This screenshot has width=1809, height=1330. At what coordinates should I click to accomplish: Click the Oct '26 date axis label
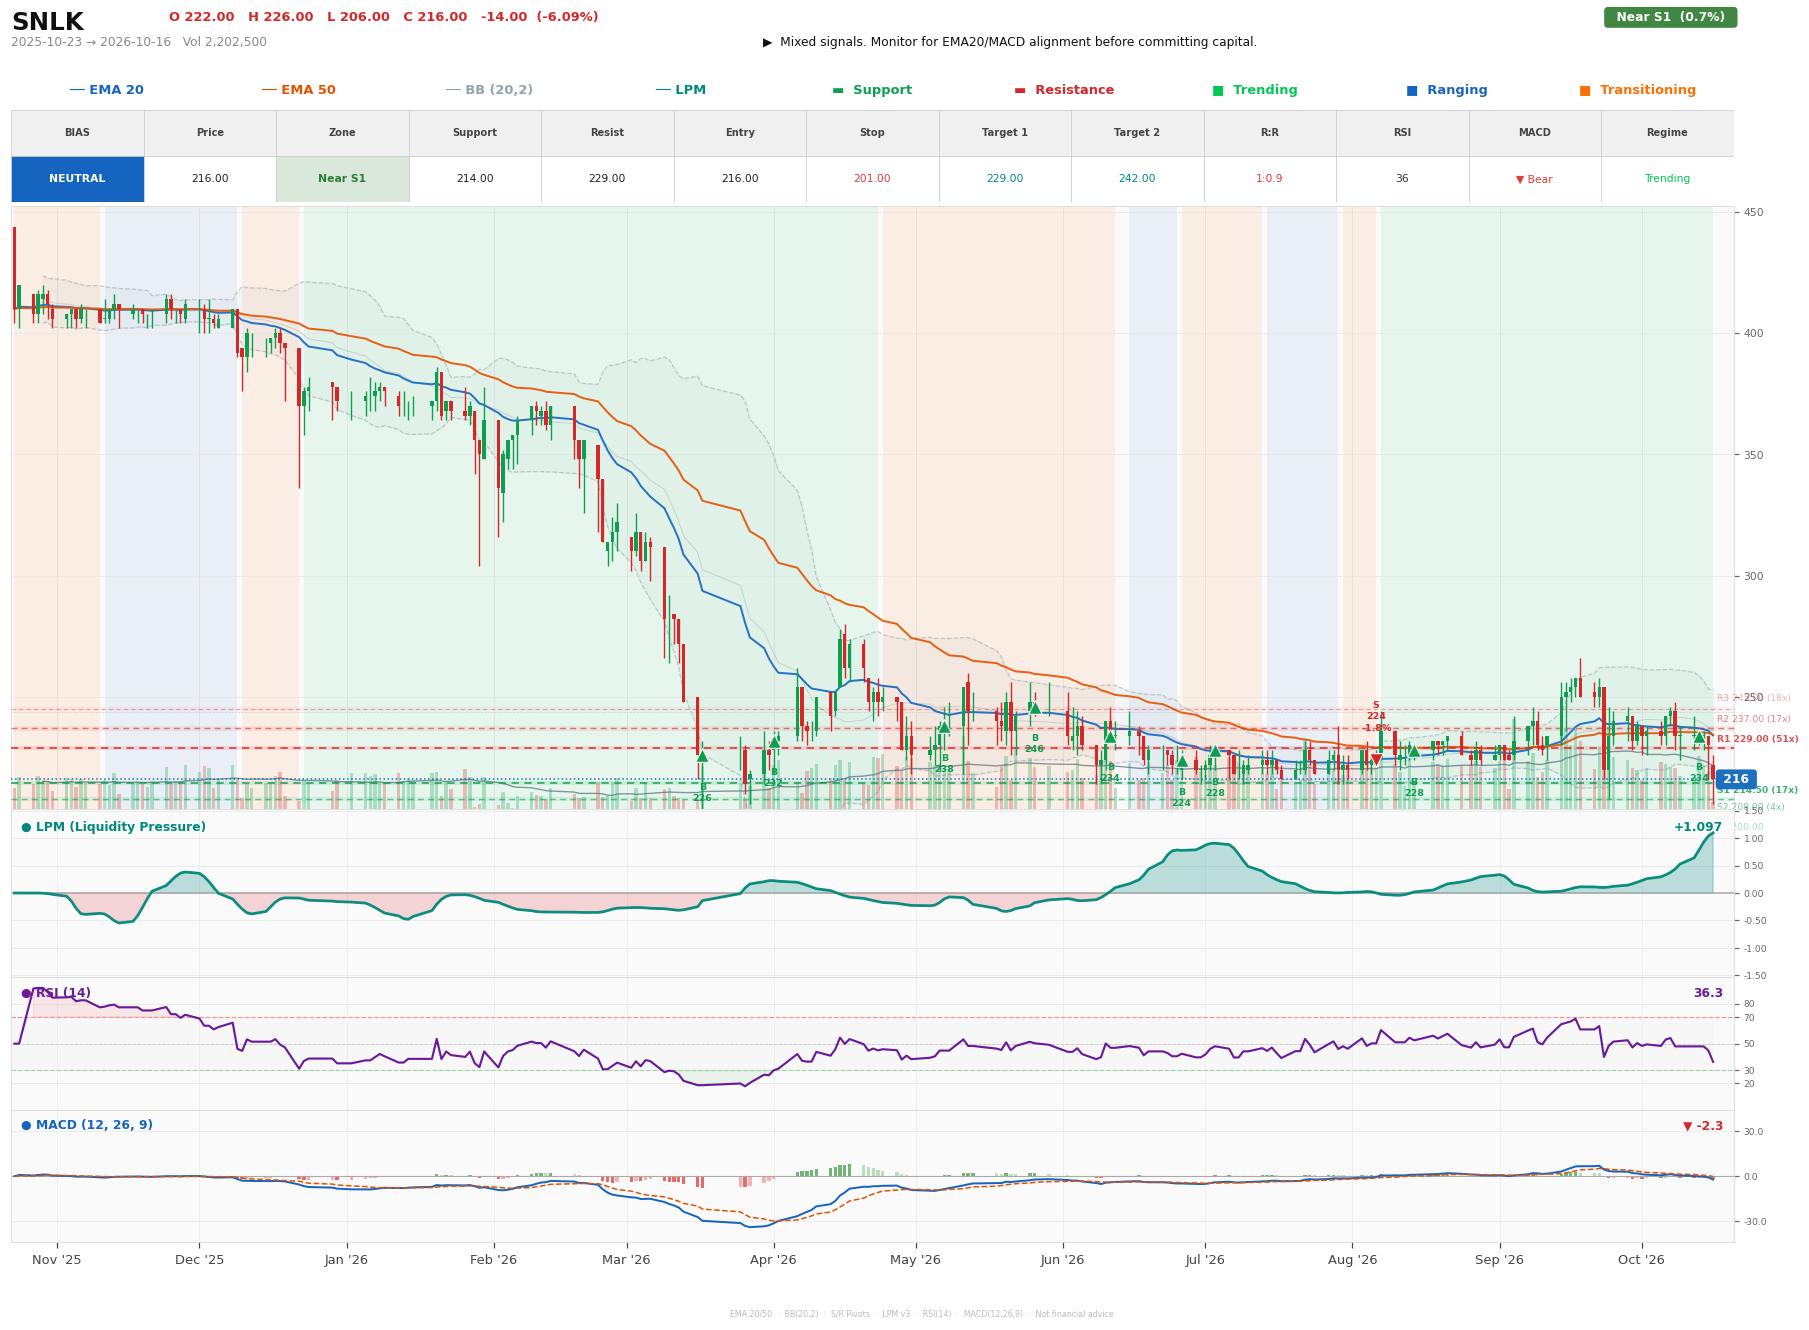[x=1641, y=1260]
